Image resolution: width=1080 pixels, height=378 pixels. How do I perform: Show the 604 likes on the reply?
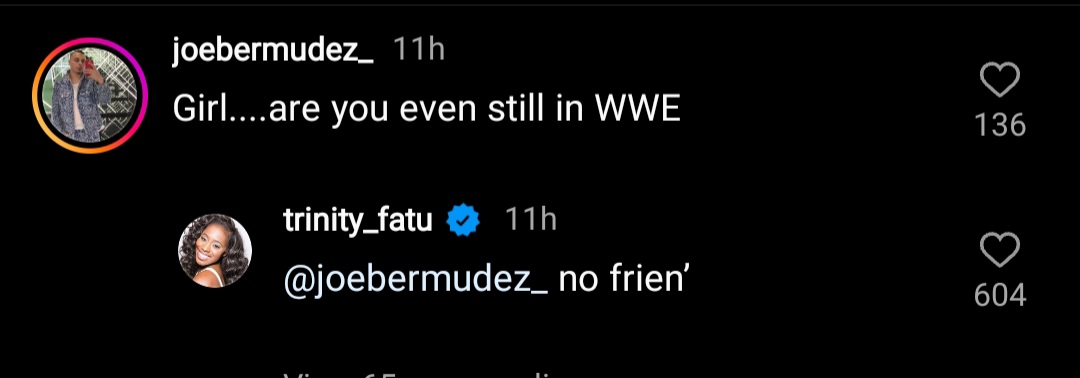(x=1000, y=295)
